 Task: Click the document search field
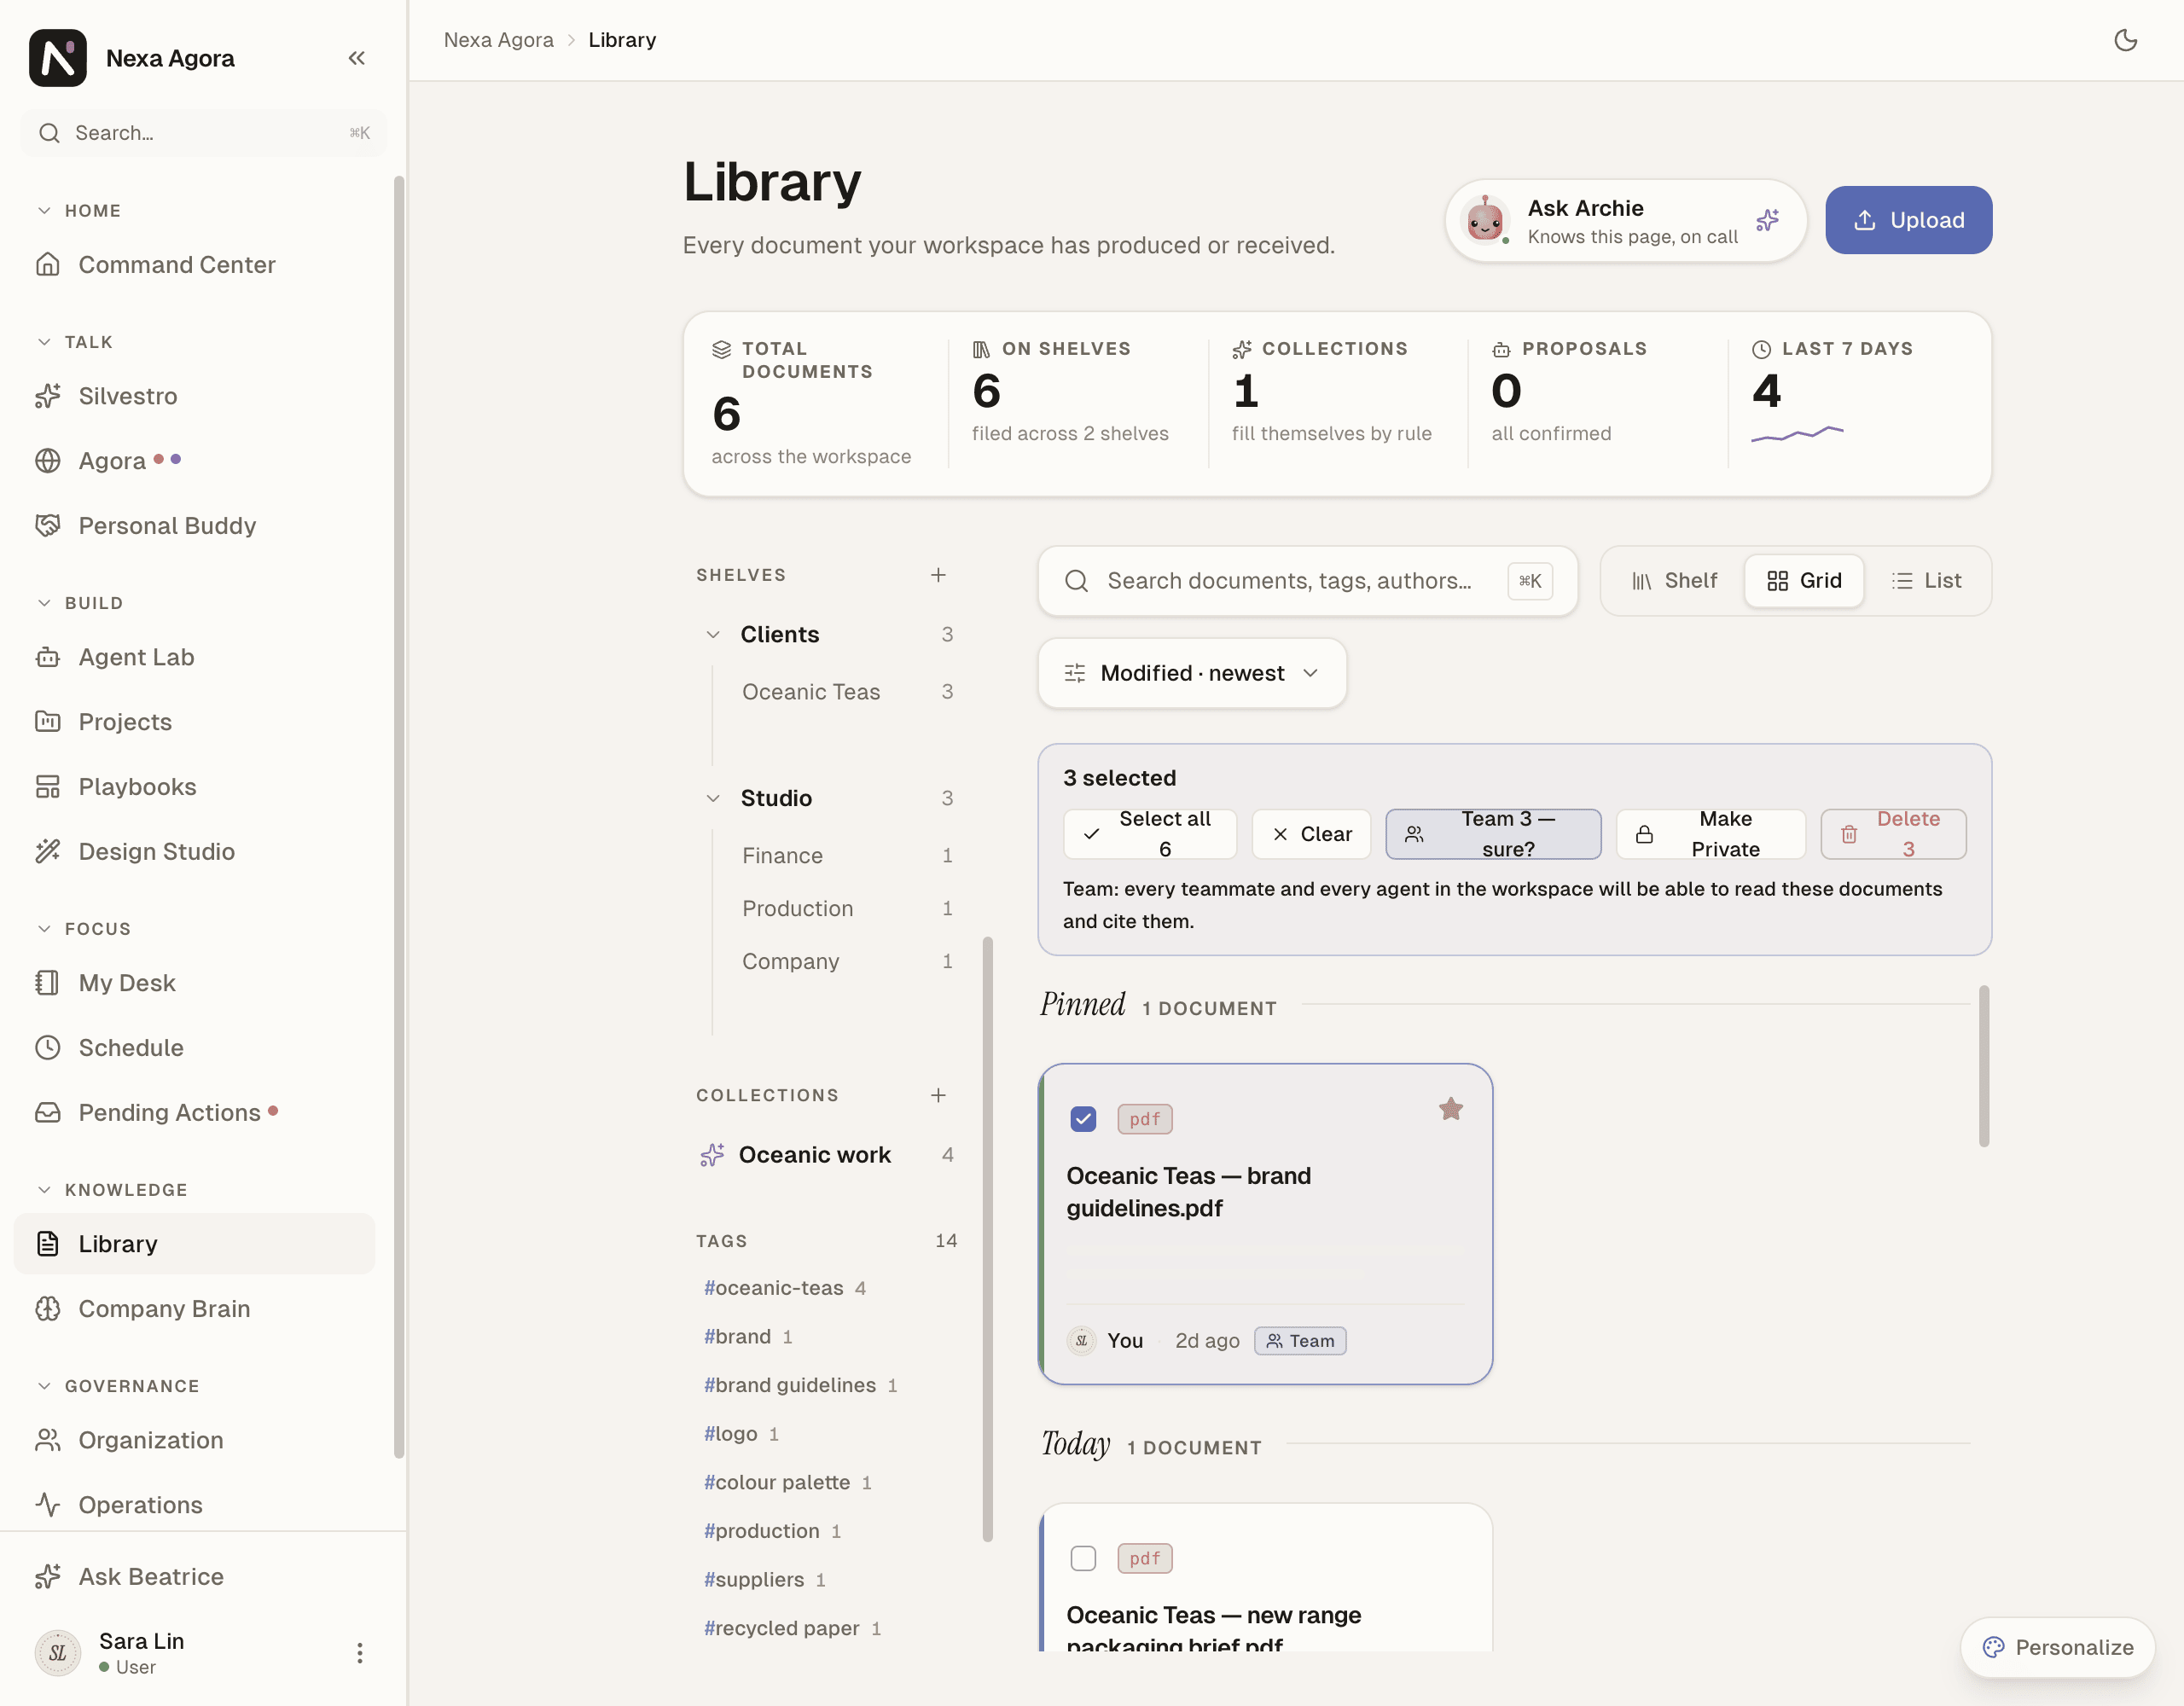point(1308,581)
